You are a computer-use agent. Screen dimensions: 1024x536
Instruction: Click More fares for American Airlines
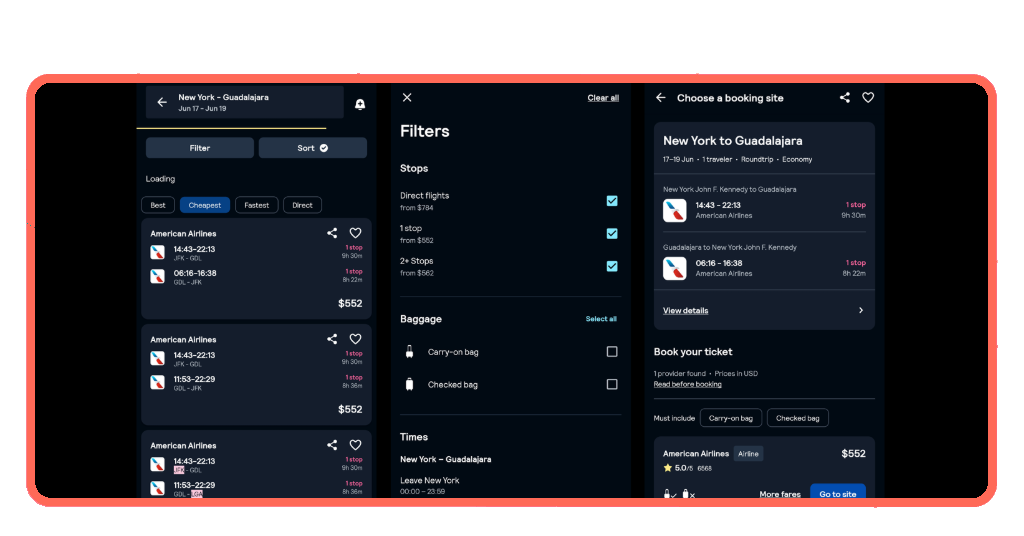[x=780, y=494]
